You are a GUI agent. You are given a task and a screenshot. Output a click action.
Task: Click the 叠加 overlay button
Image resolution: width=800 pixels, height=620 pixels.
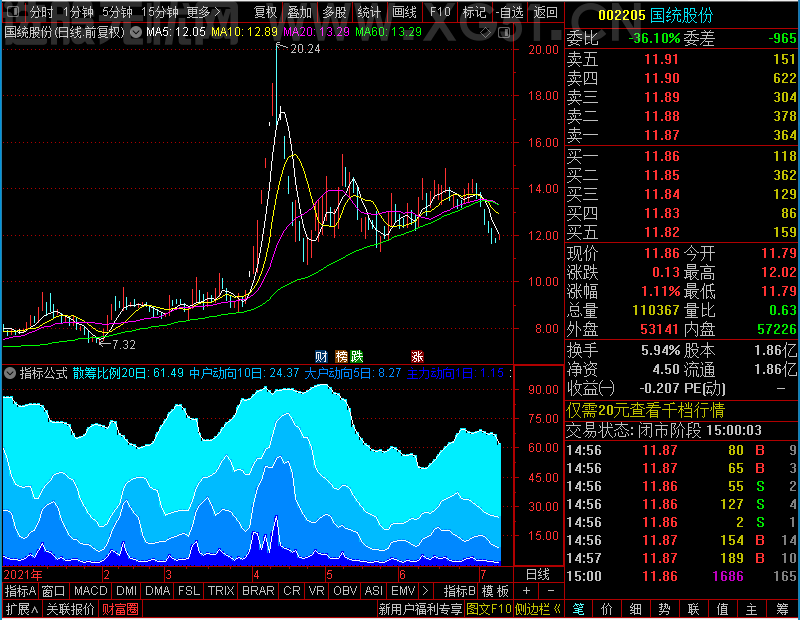(x=299, y=12)
